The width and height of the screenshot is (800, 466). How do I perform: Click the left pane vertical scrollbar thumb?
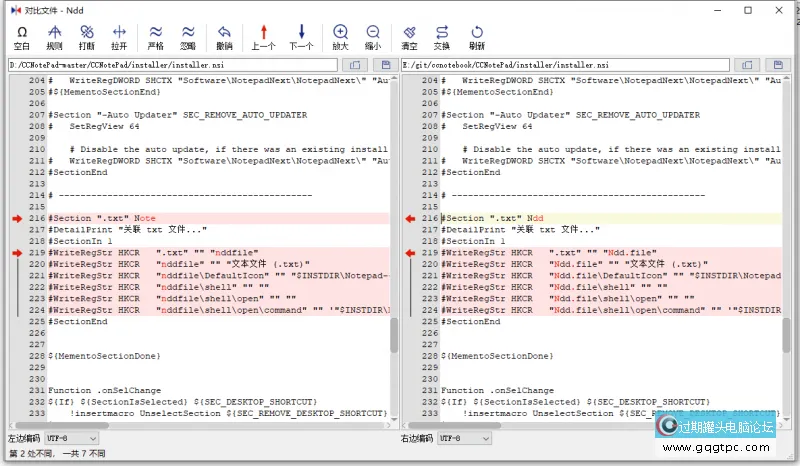pos(394,335)
